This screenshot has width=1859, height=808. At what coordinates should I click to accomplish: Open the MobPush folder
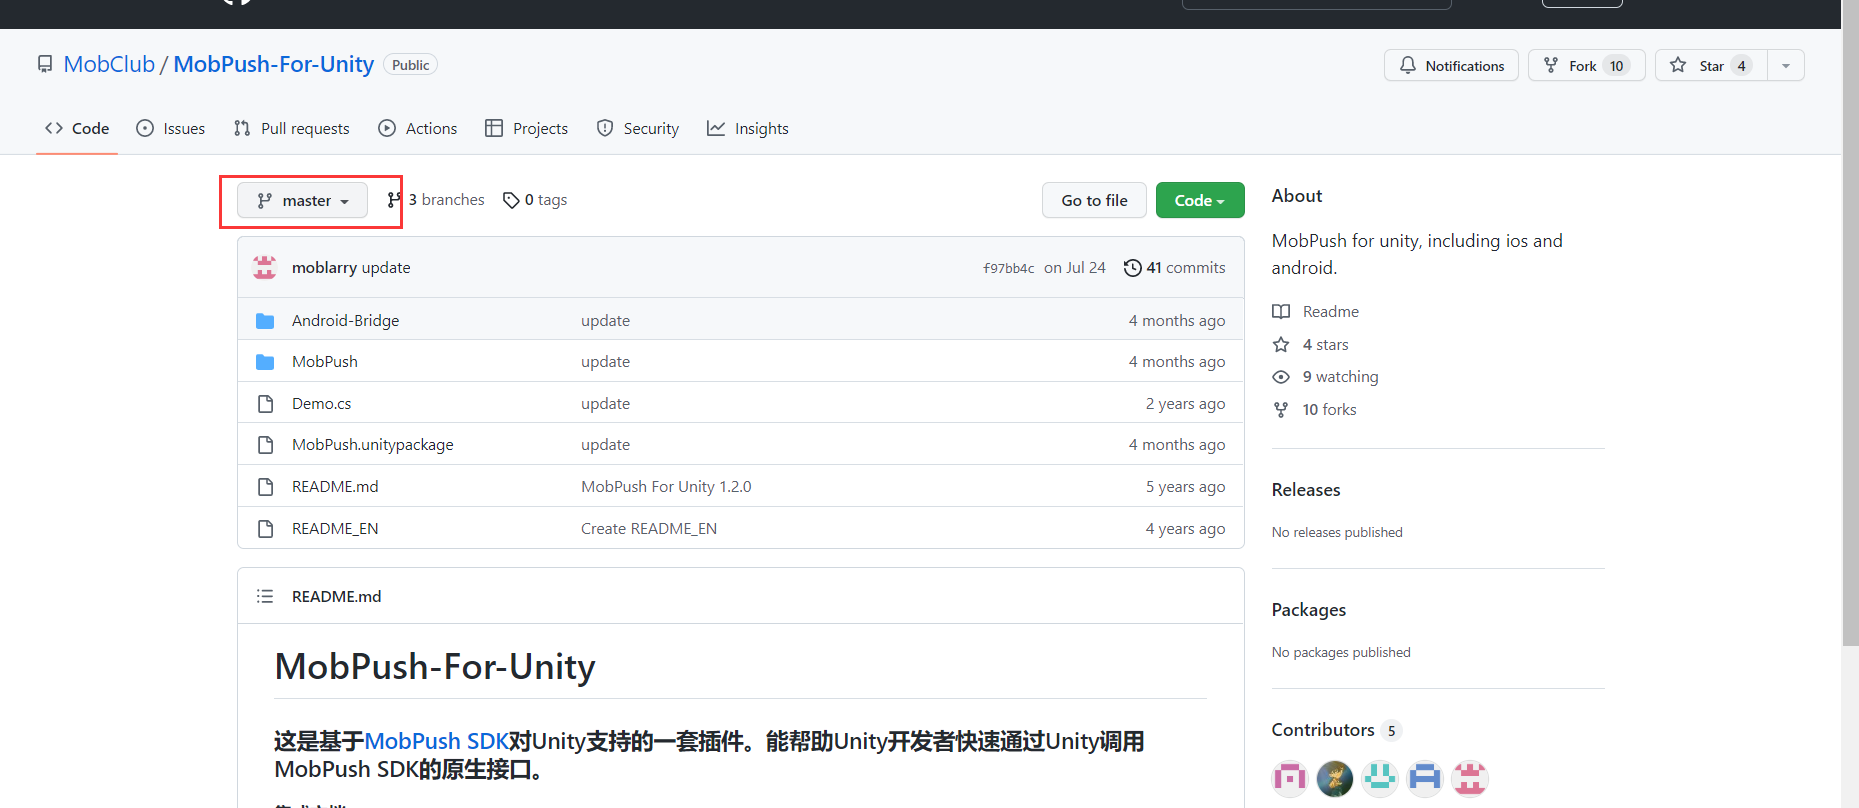pos(324,361)
